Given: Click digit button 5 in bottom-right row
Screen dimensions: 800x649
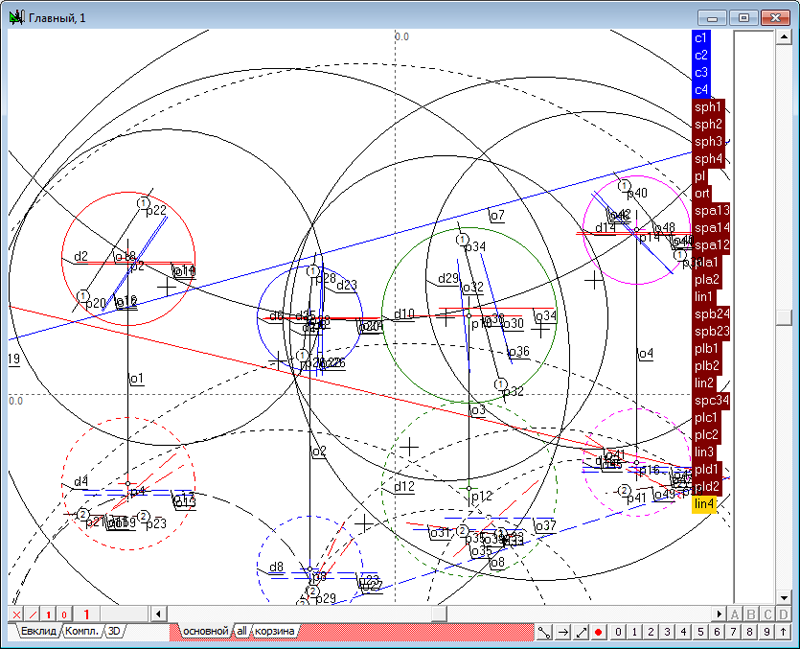Looking at the screenshot, I should pyautogui.click(x=701, y=632).
